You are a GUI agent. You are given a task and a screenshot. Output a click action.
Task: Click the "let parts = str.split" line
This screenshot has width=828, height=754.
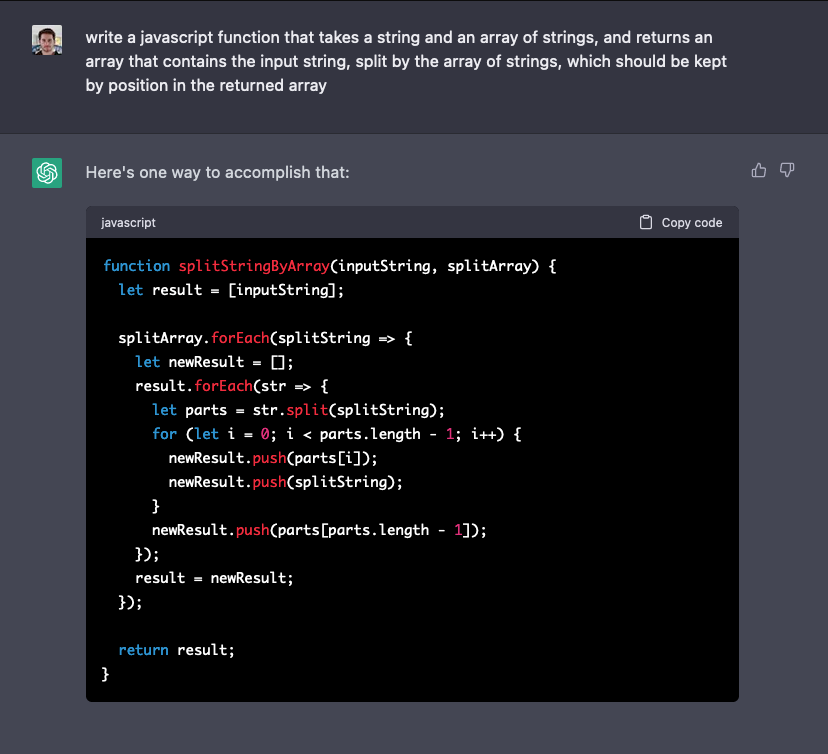pyautogui.click(x=298, y=410)
